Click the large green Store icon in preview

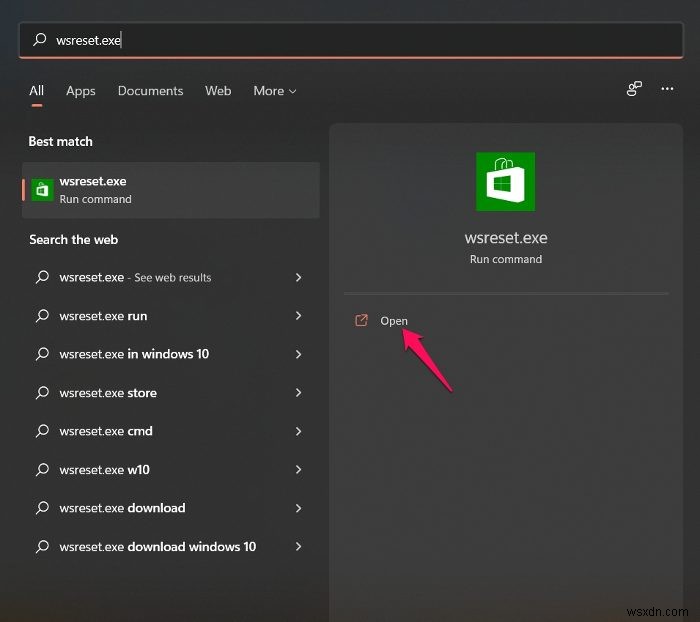pyautogui.click(x=505, y=181)
